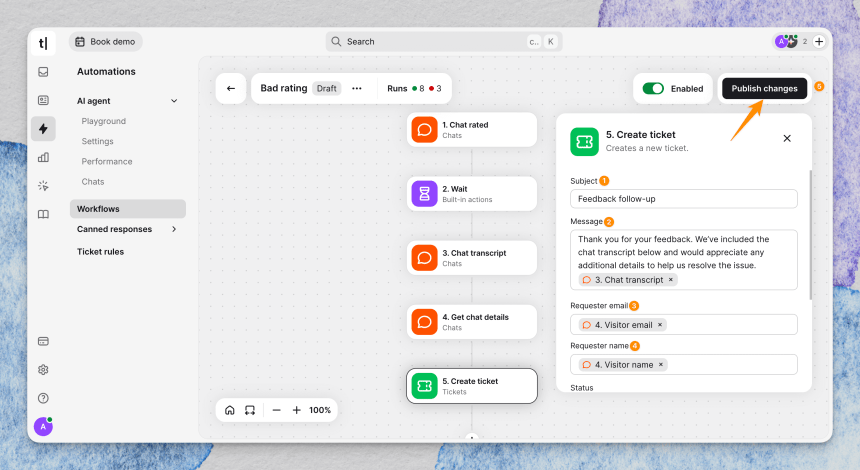Open the contacts card icon in left rail
The width and height of the screenshot is (860, 470).
click(x=43, y=100)
